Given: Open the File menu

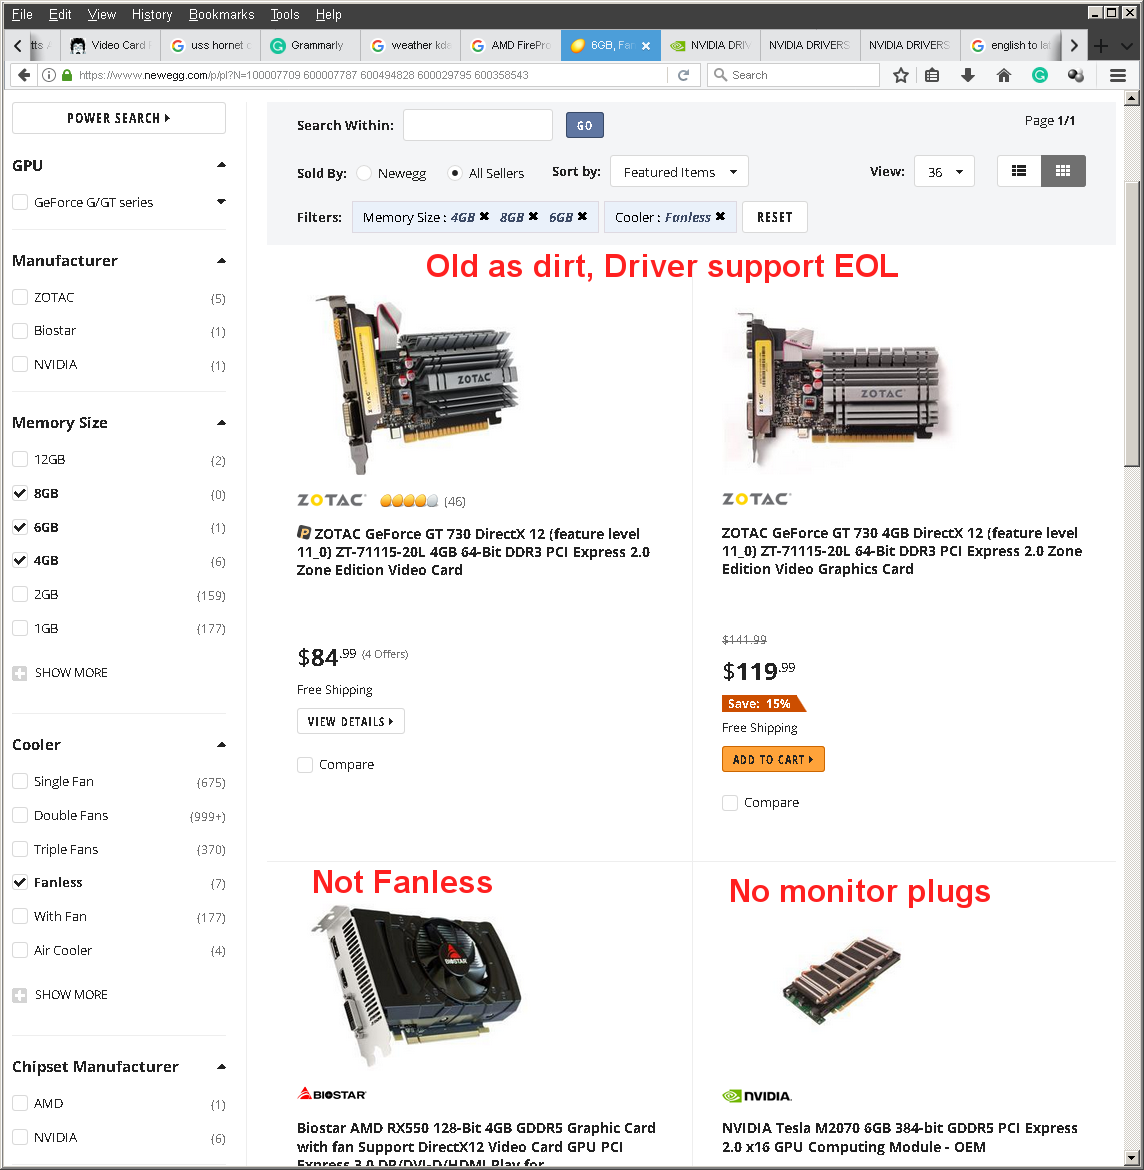Looking at the screenshot, I should [22, 14].
